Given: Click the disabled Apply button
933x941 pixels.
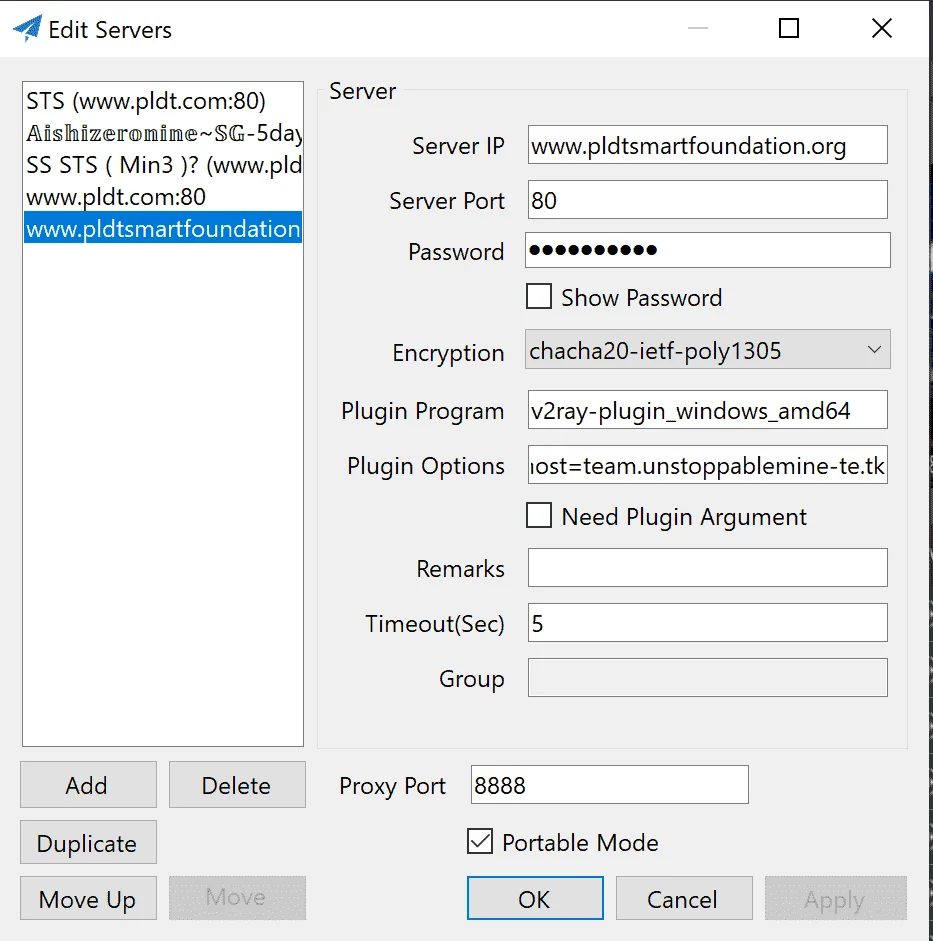Looking at the screenshot, I should tap(835, 898).
